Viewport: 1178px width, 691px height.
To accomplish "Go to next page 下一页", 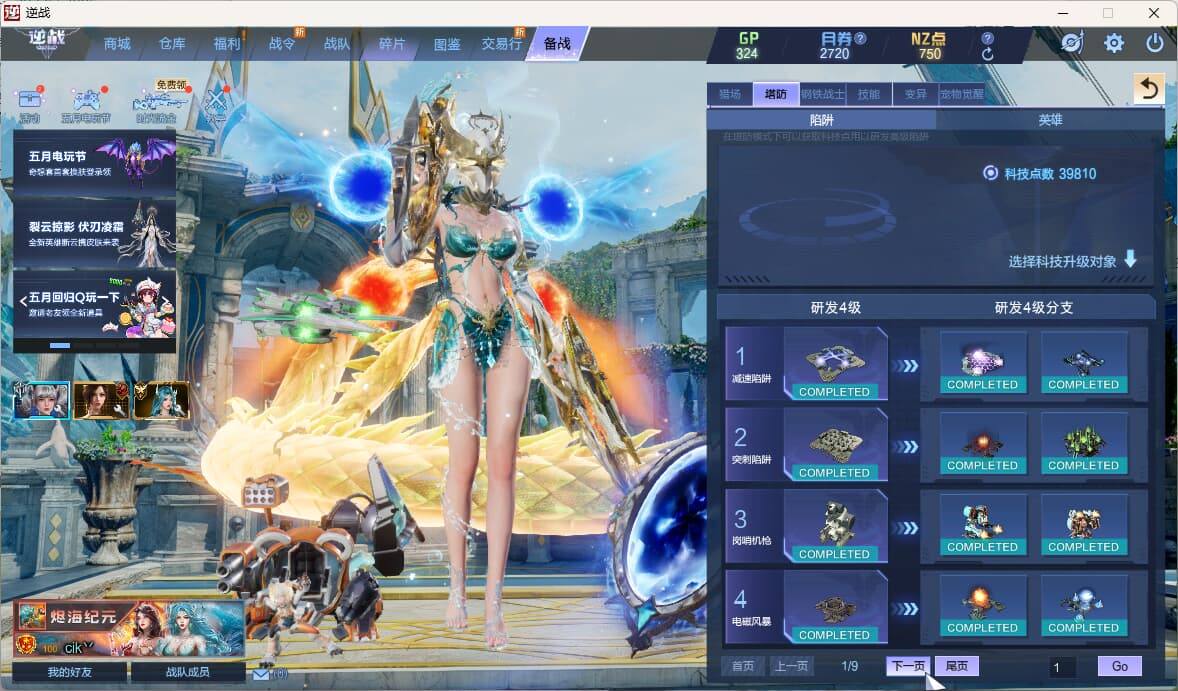I will pyautogui.click(x=908, y=665).
